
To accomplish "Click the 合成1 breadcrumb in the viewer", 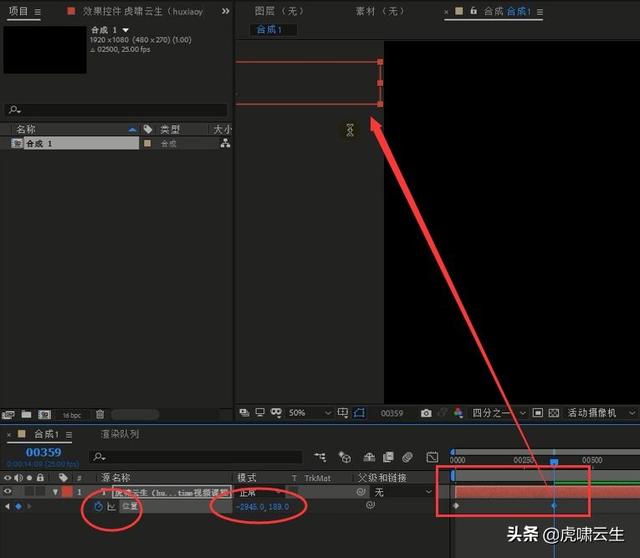I will point(269,30).
